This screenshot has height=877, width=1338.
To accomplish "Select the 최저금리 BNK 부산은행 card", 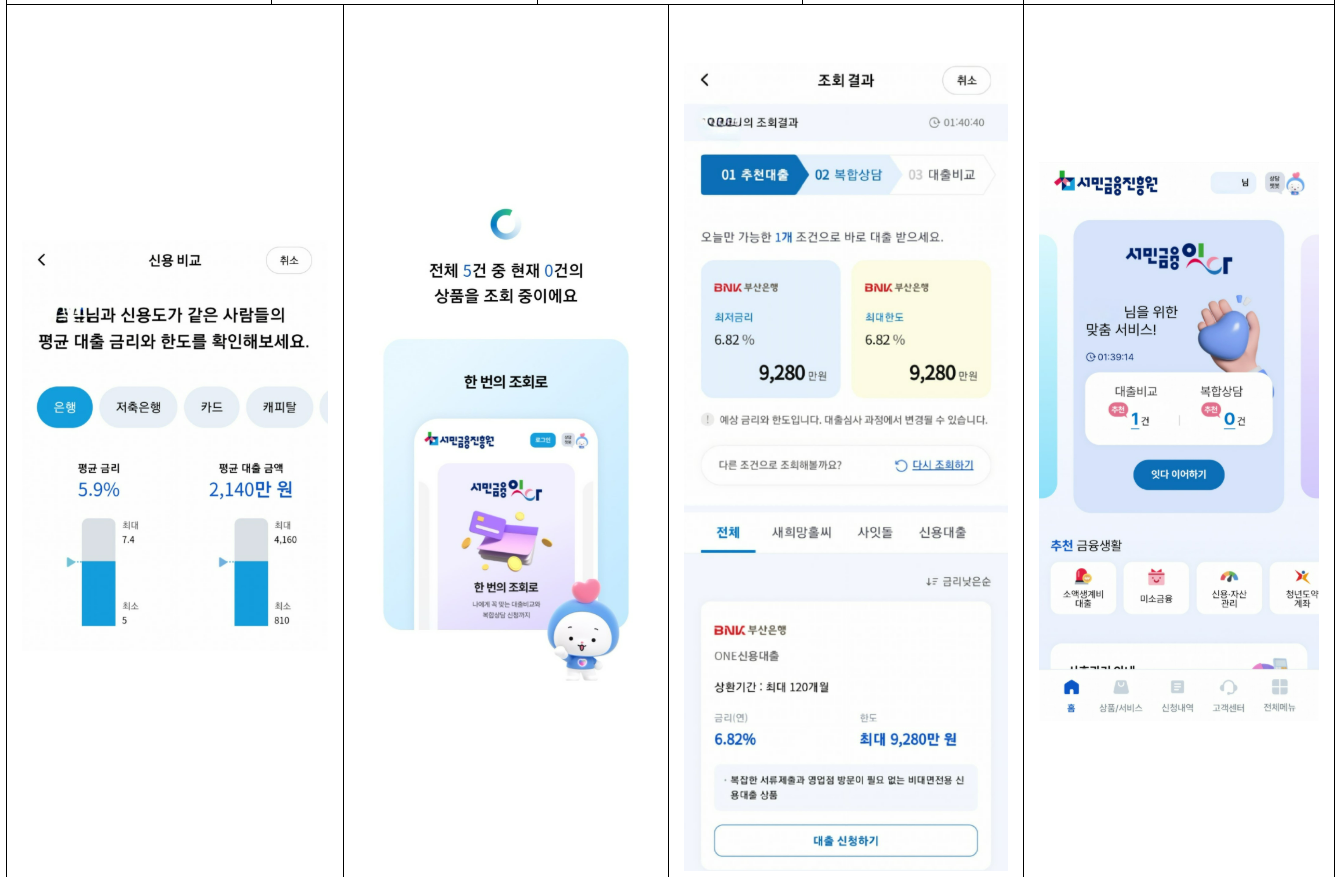I will coord(771,330).
